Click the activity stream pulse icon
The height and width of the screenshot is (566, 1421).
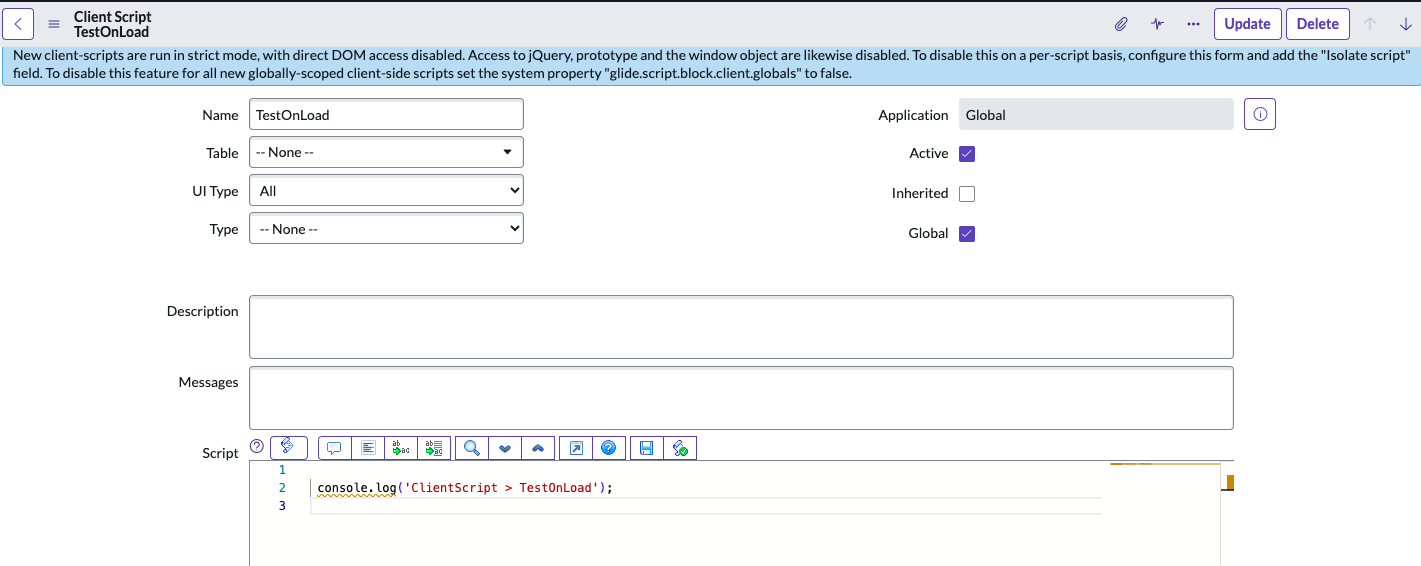(1157, 24)
